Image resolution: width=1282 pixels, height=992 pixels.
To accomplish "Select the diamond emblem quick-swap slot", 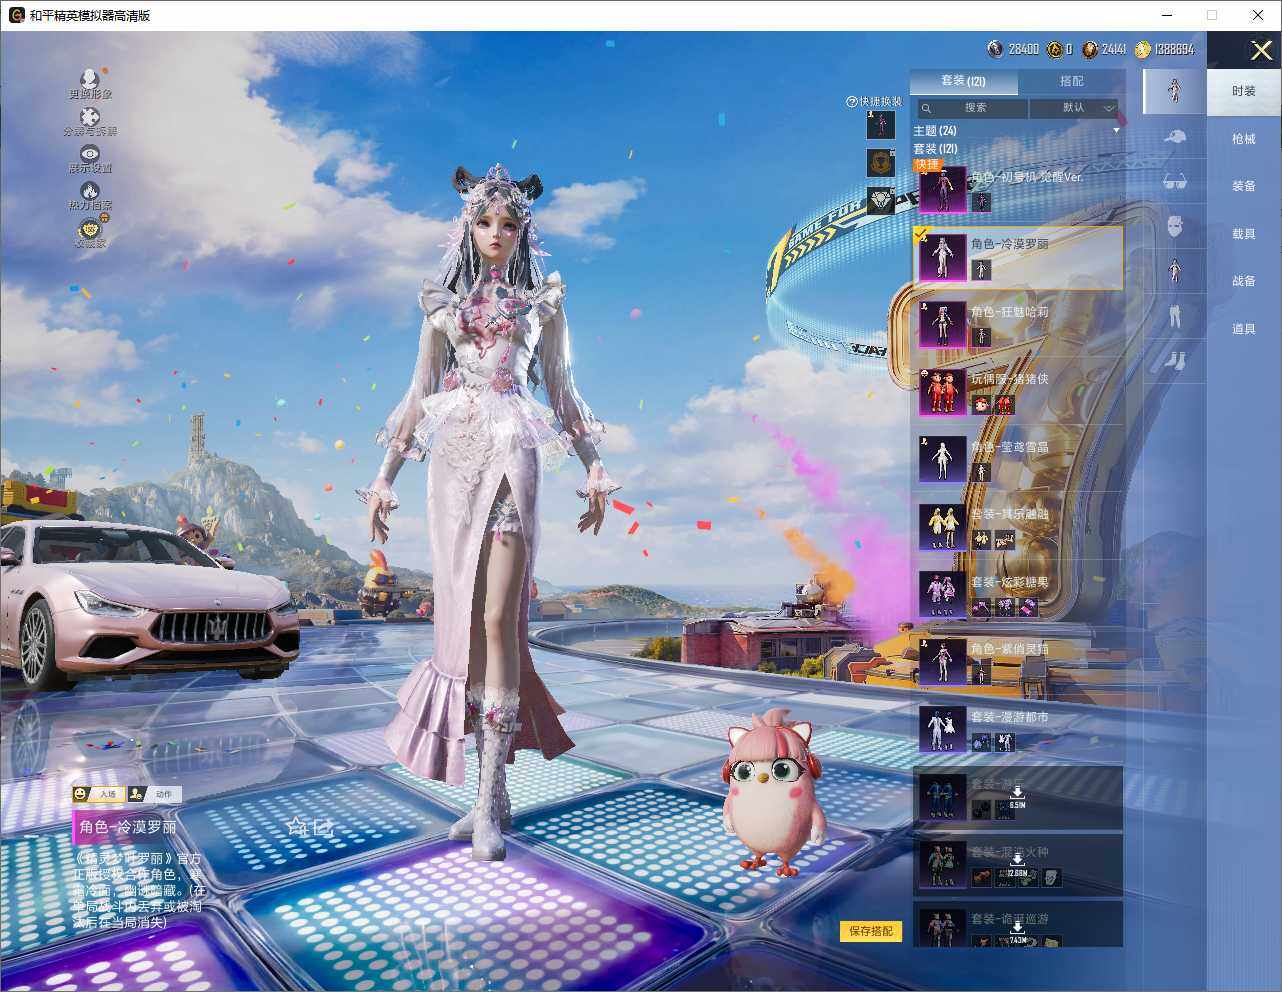I will pyautogui.click(x=881, y=201).
